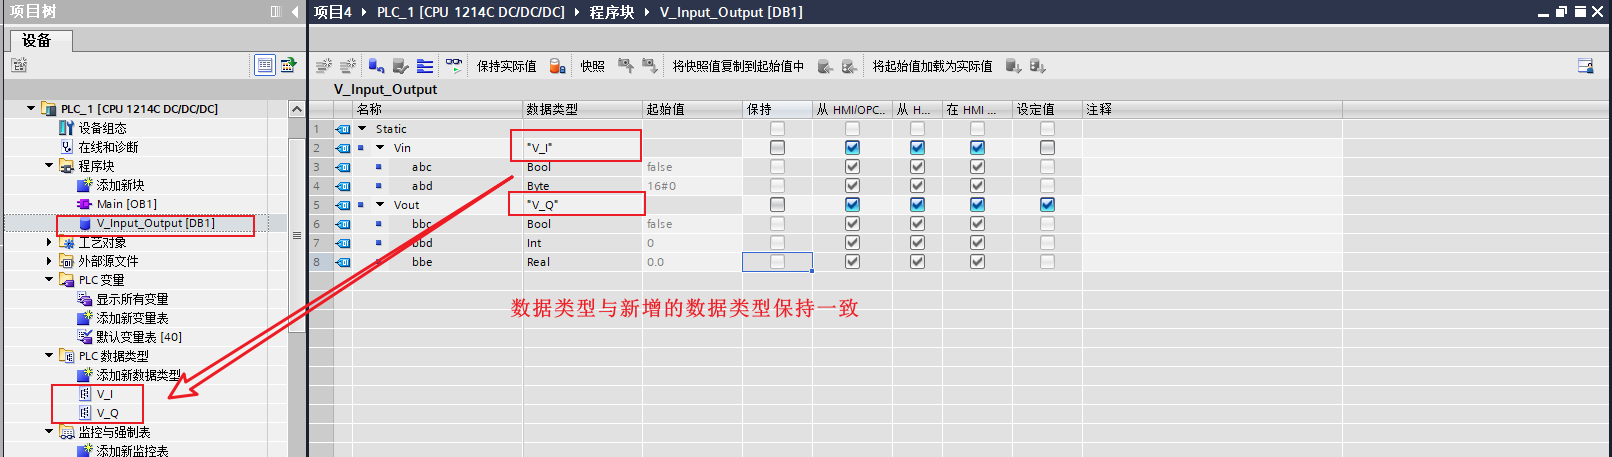1612x457 pixels.
Task: Click the tree table view icon
Action: tap(264, 65)
